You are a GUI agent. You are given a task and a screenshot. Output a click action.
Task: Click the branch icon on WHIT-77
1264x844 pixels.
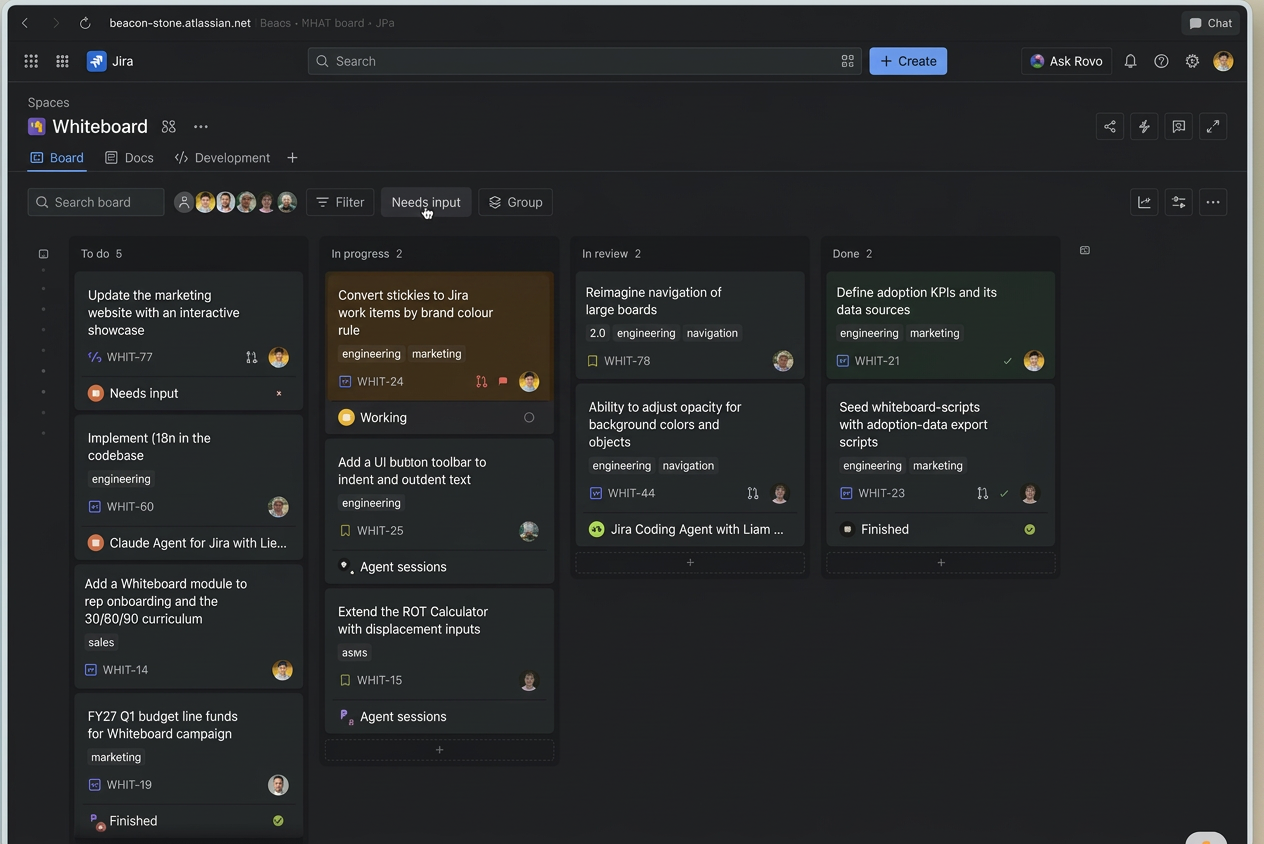point(251,357)
